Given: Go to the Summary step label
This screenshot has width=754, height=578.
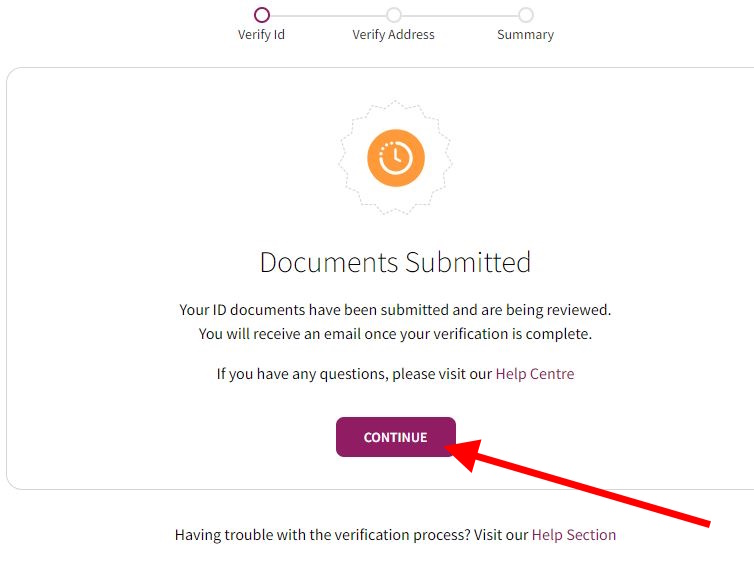Looking at the screenshot, I should point(526,35).
